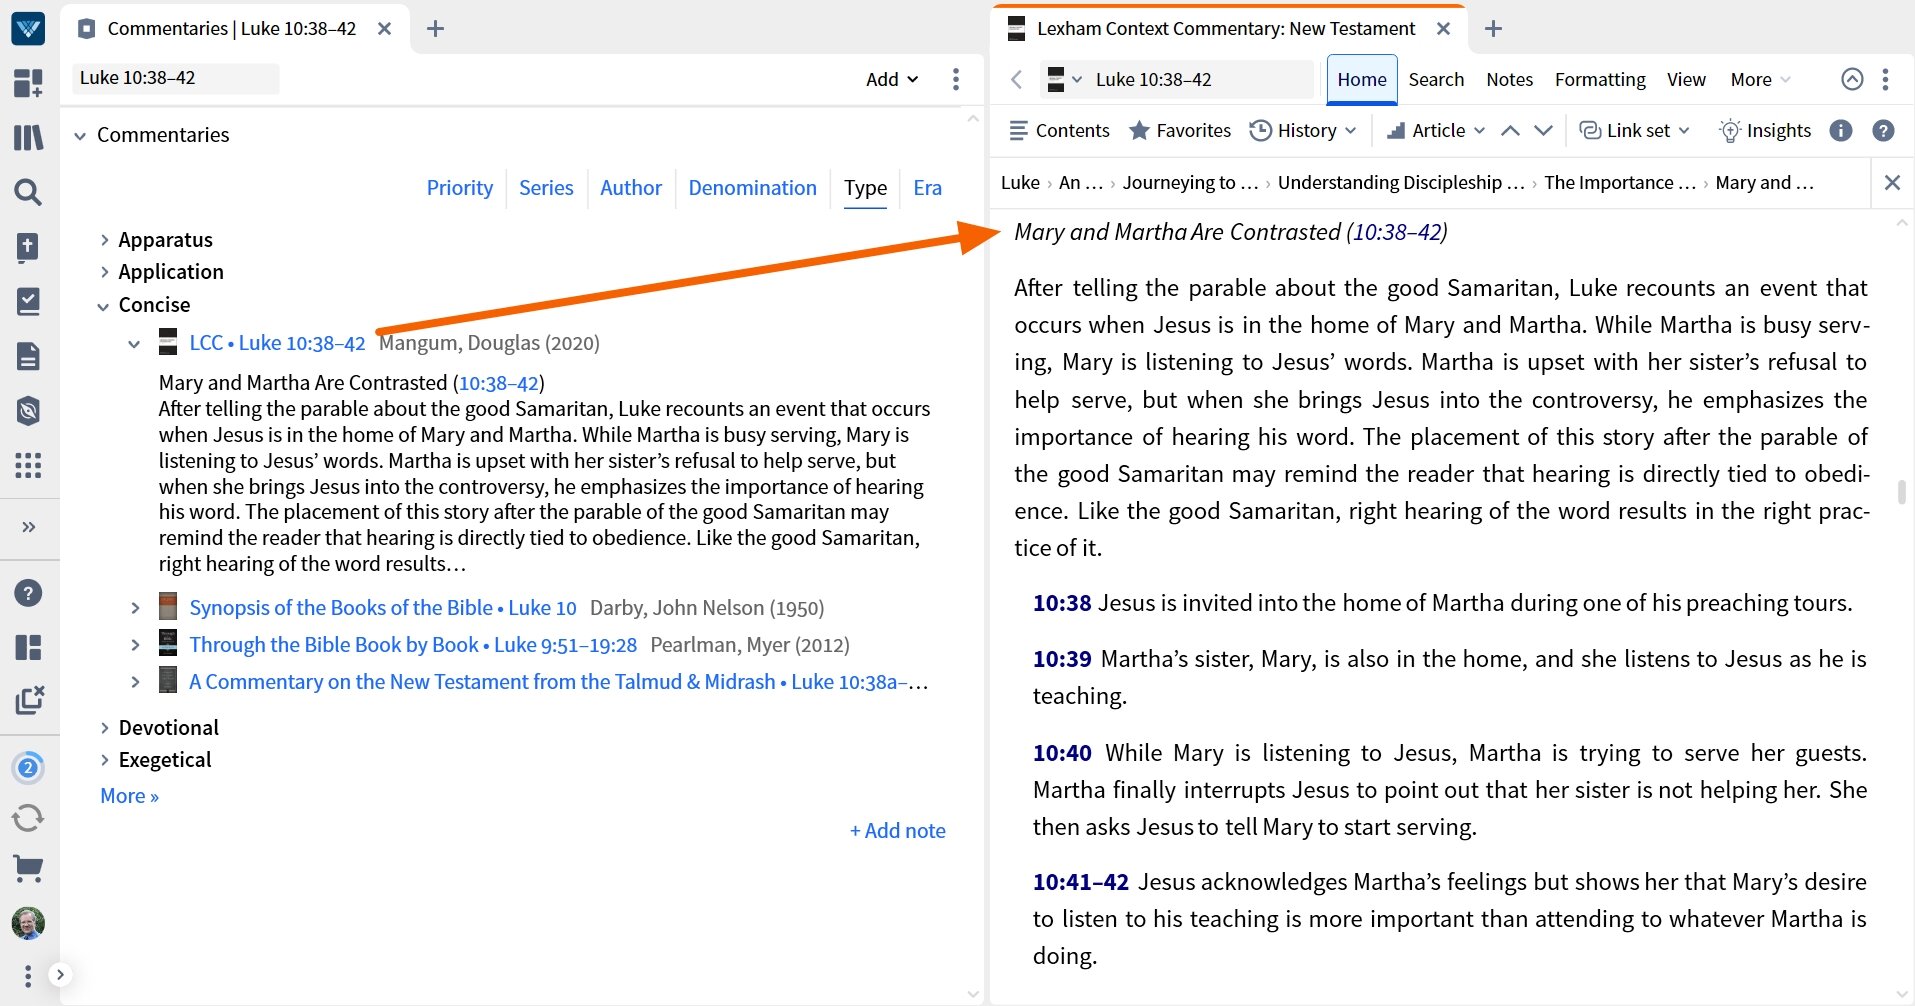Sort commentaries by Author
This screenshot has width=1915, height=1006.
point(631,188)
